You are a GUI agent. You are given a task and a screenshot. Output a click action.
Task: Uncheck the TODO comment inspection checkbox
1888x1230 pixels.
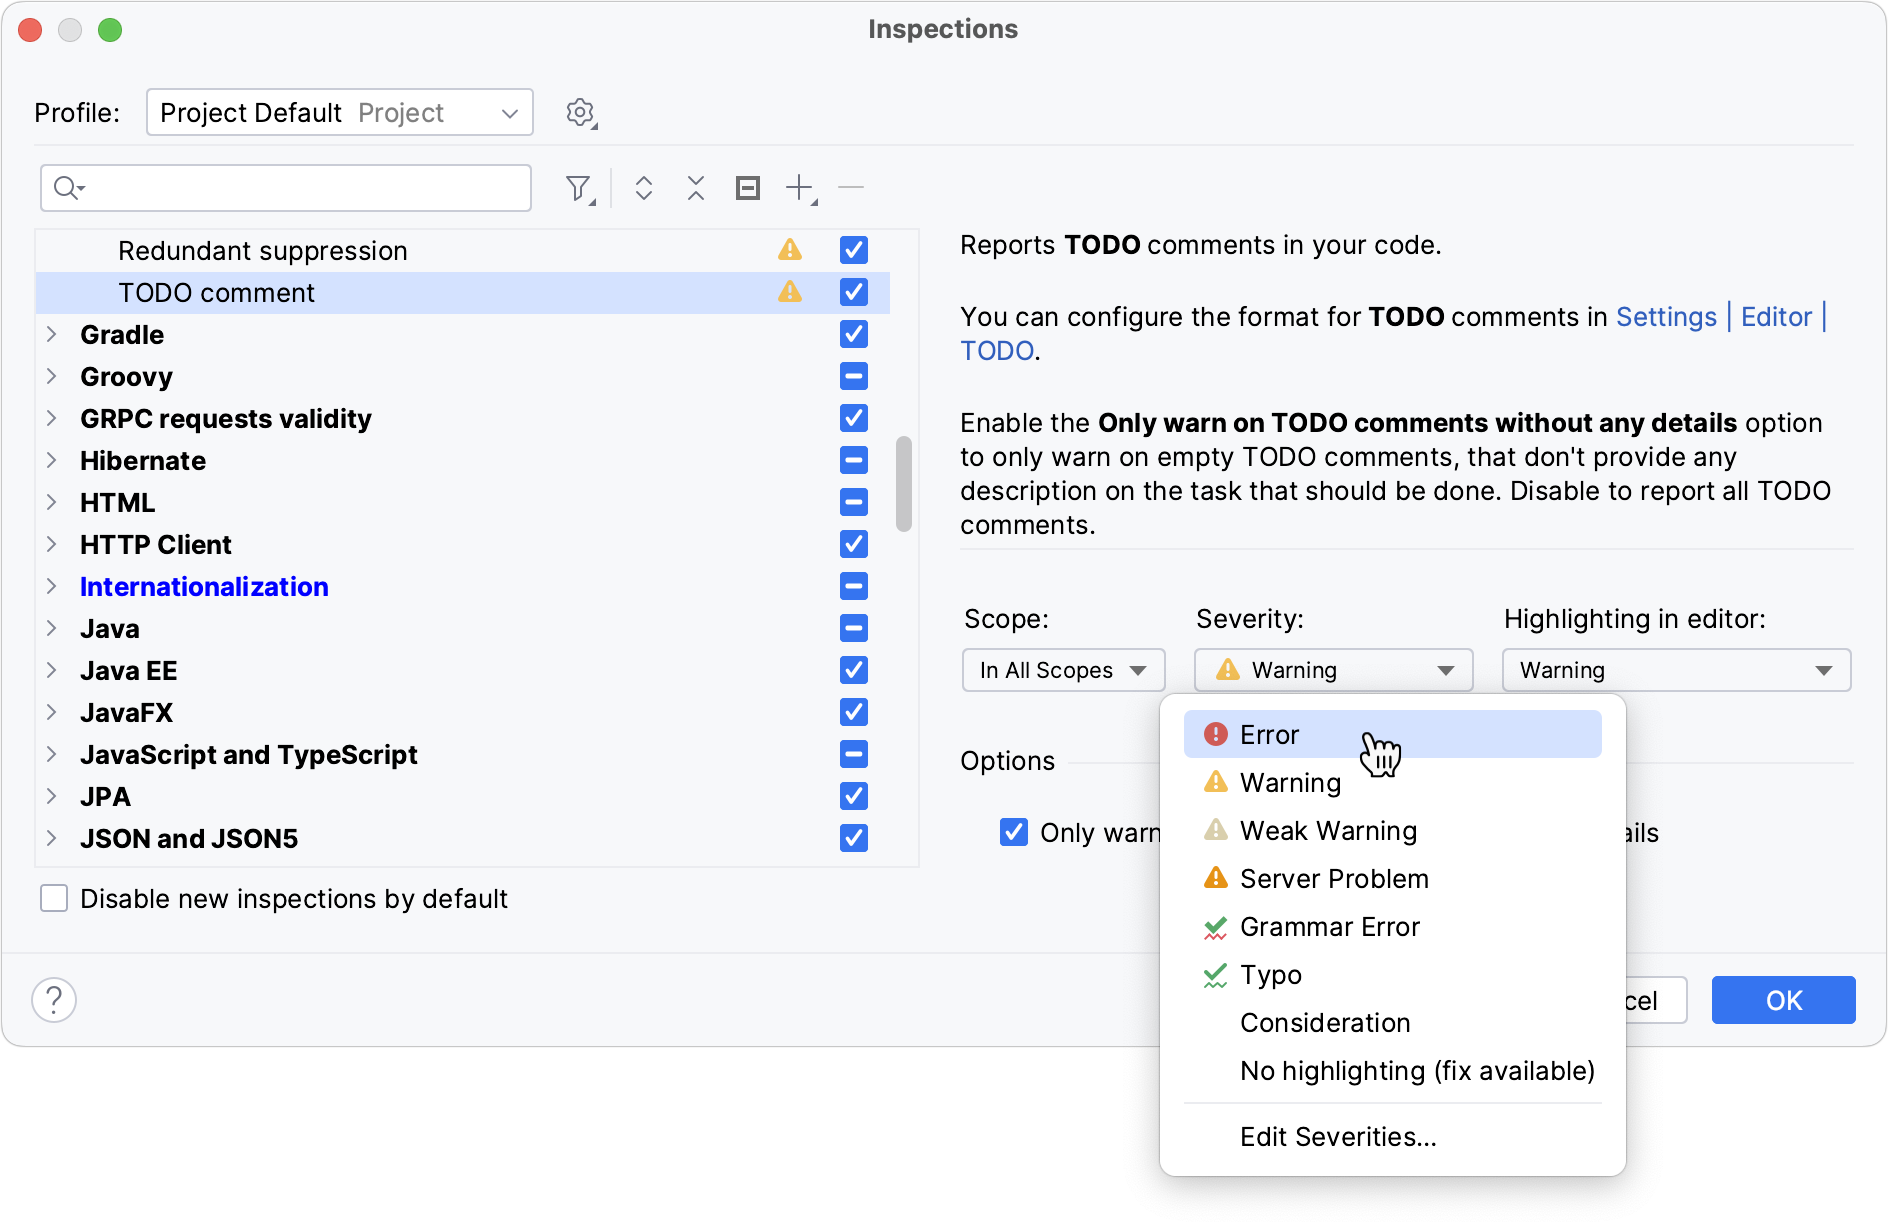(x=853, y=292)
